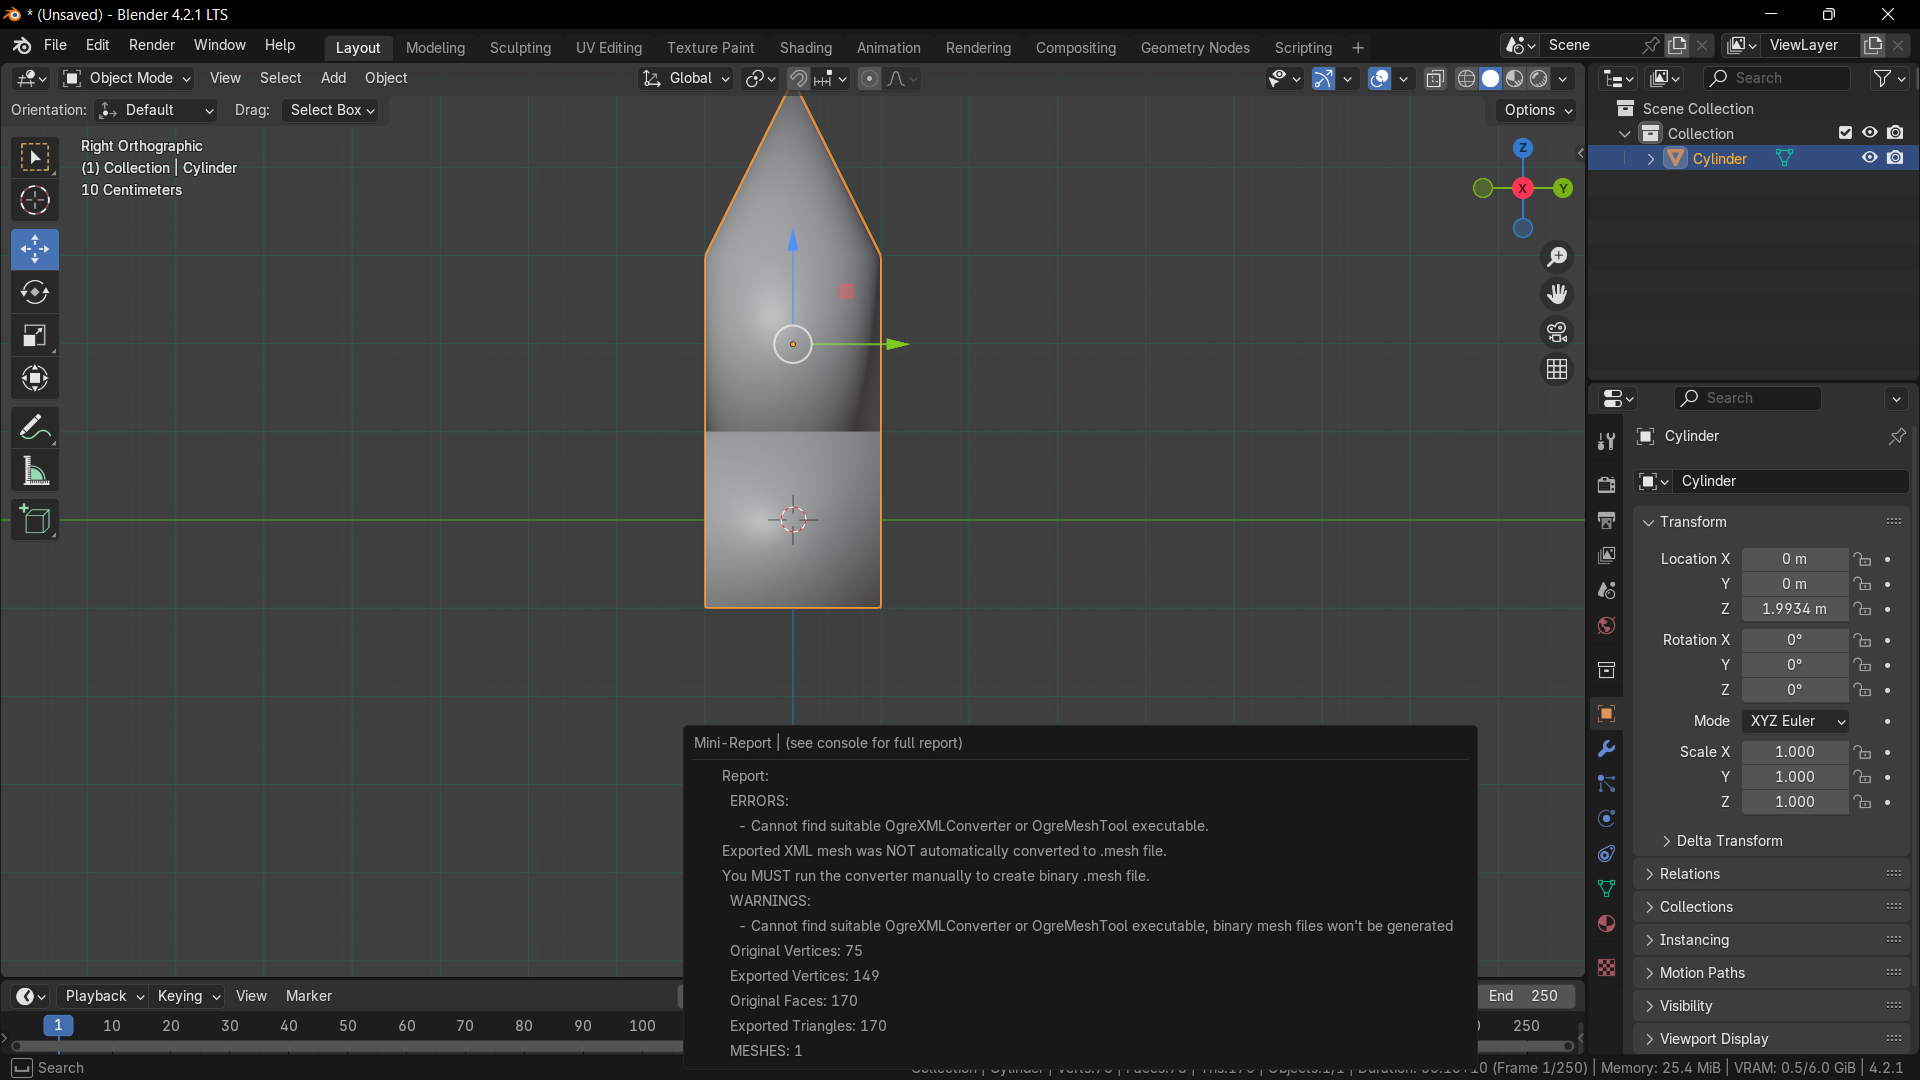The width and height of the screenshot is (1920, 1080).
Task: Select the Annotate tool
Action: pos(35,428)
